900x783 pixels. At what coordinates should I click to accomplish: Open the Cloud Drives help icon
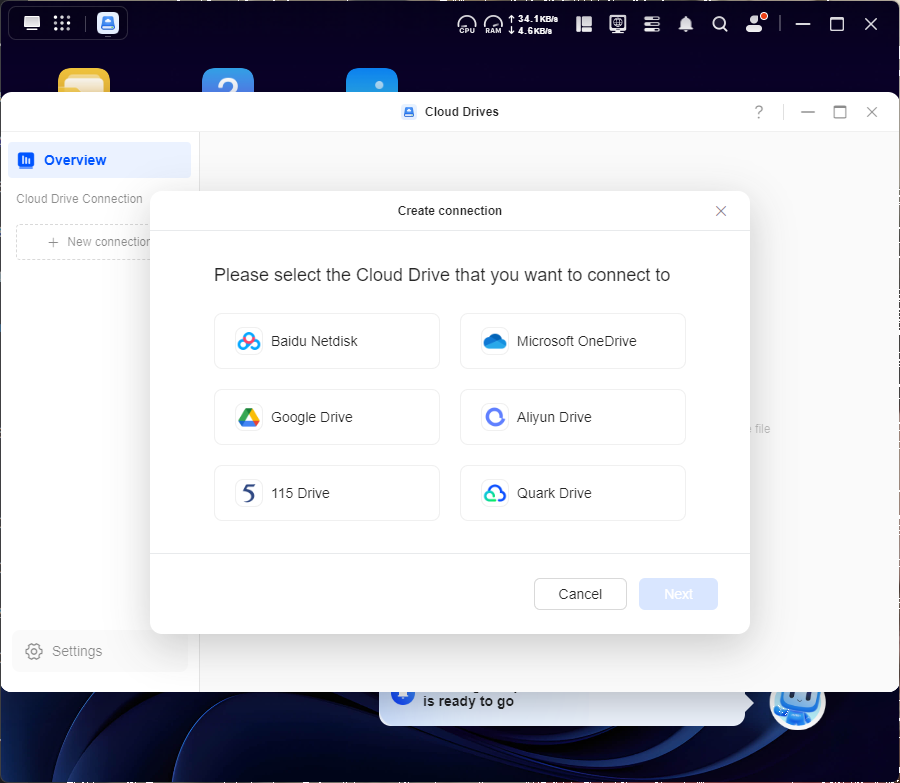[x=759, y=112]
